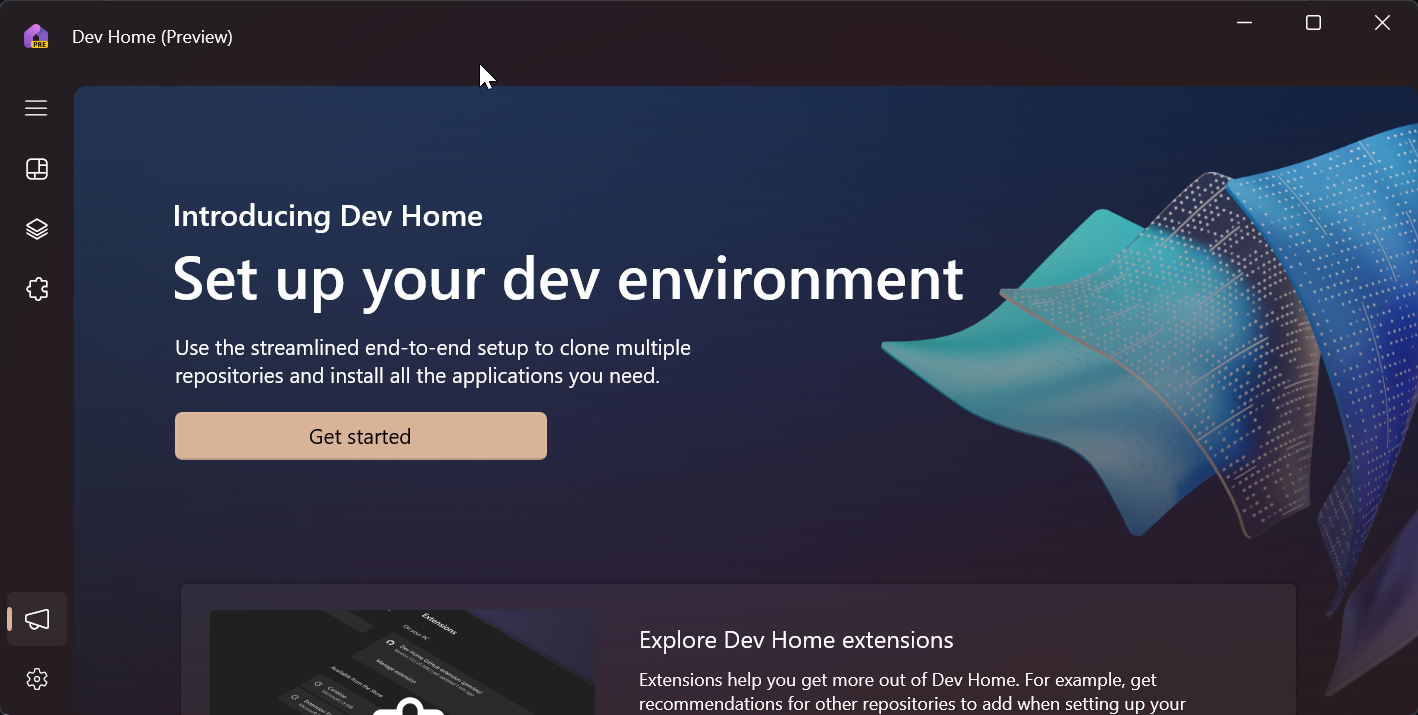Click the "Introducing Dev Home" text

point(328,216)
